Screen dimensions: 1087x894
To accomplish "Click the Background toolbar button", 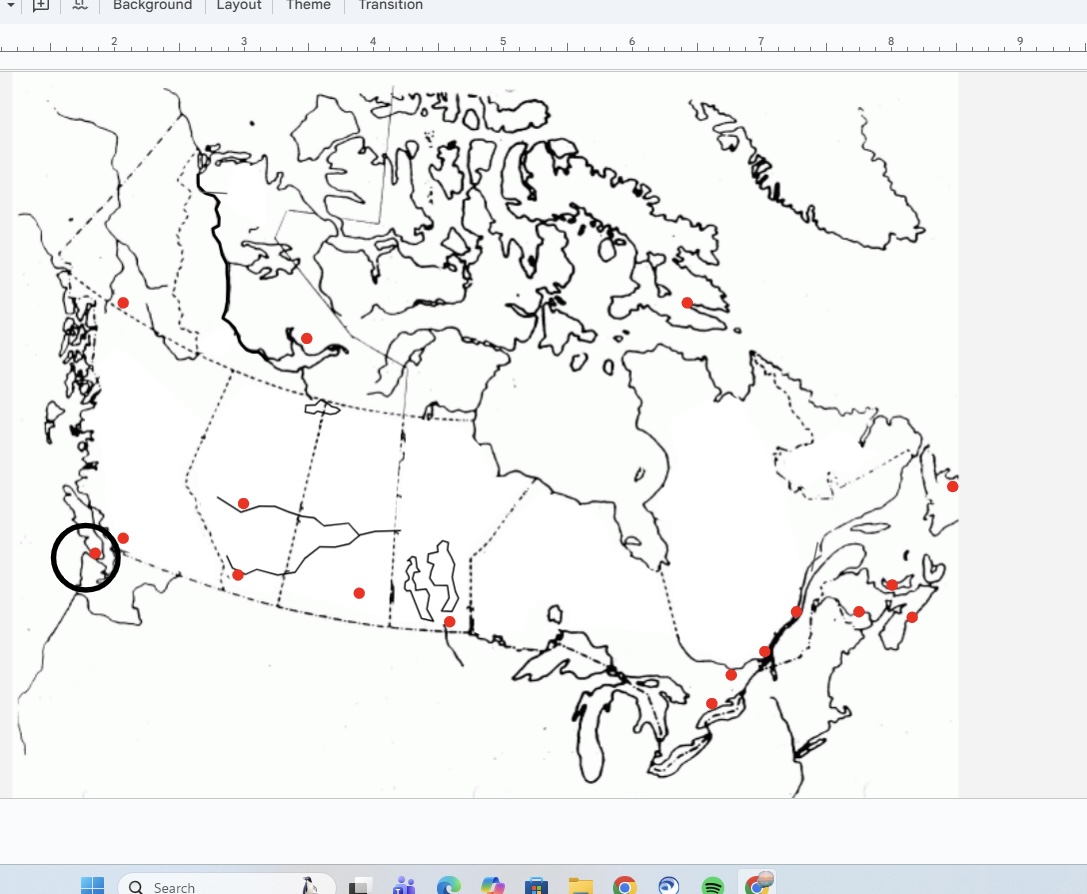I will tap(152, 6).
